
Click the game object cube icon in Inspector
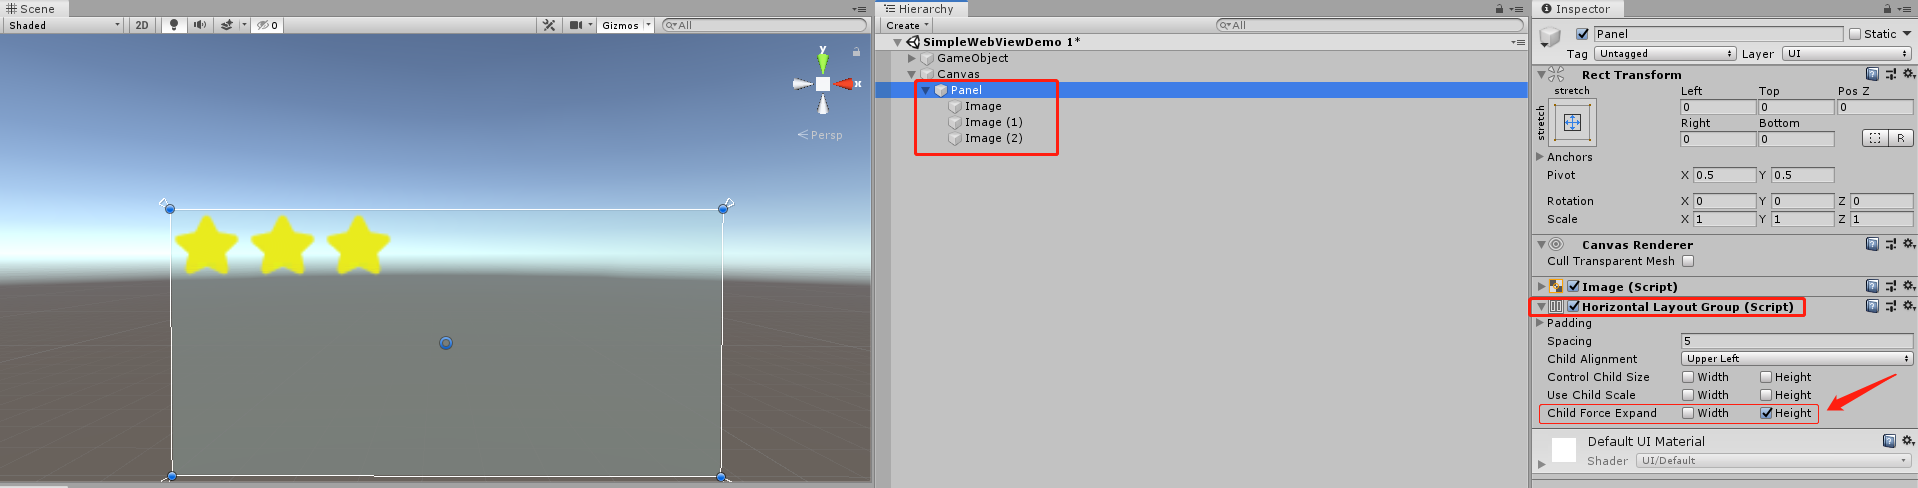(x=1550, y=38)
